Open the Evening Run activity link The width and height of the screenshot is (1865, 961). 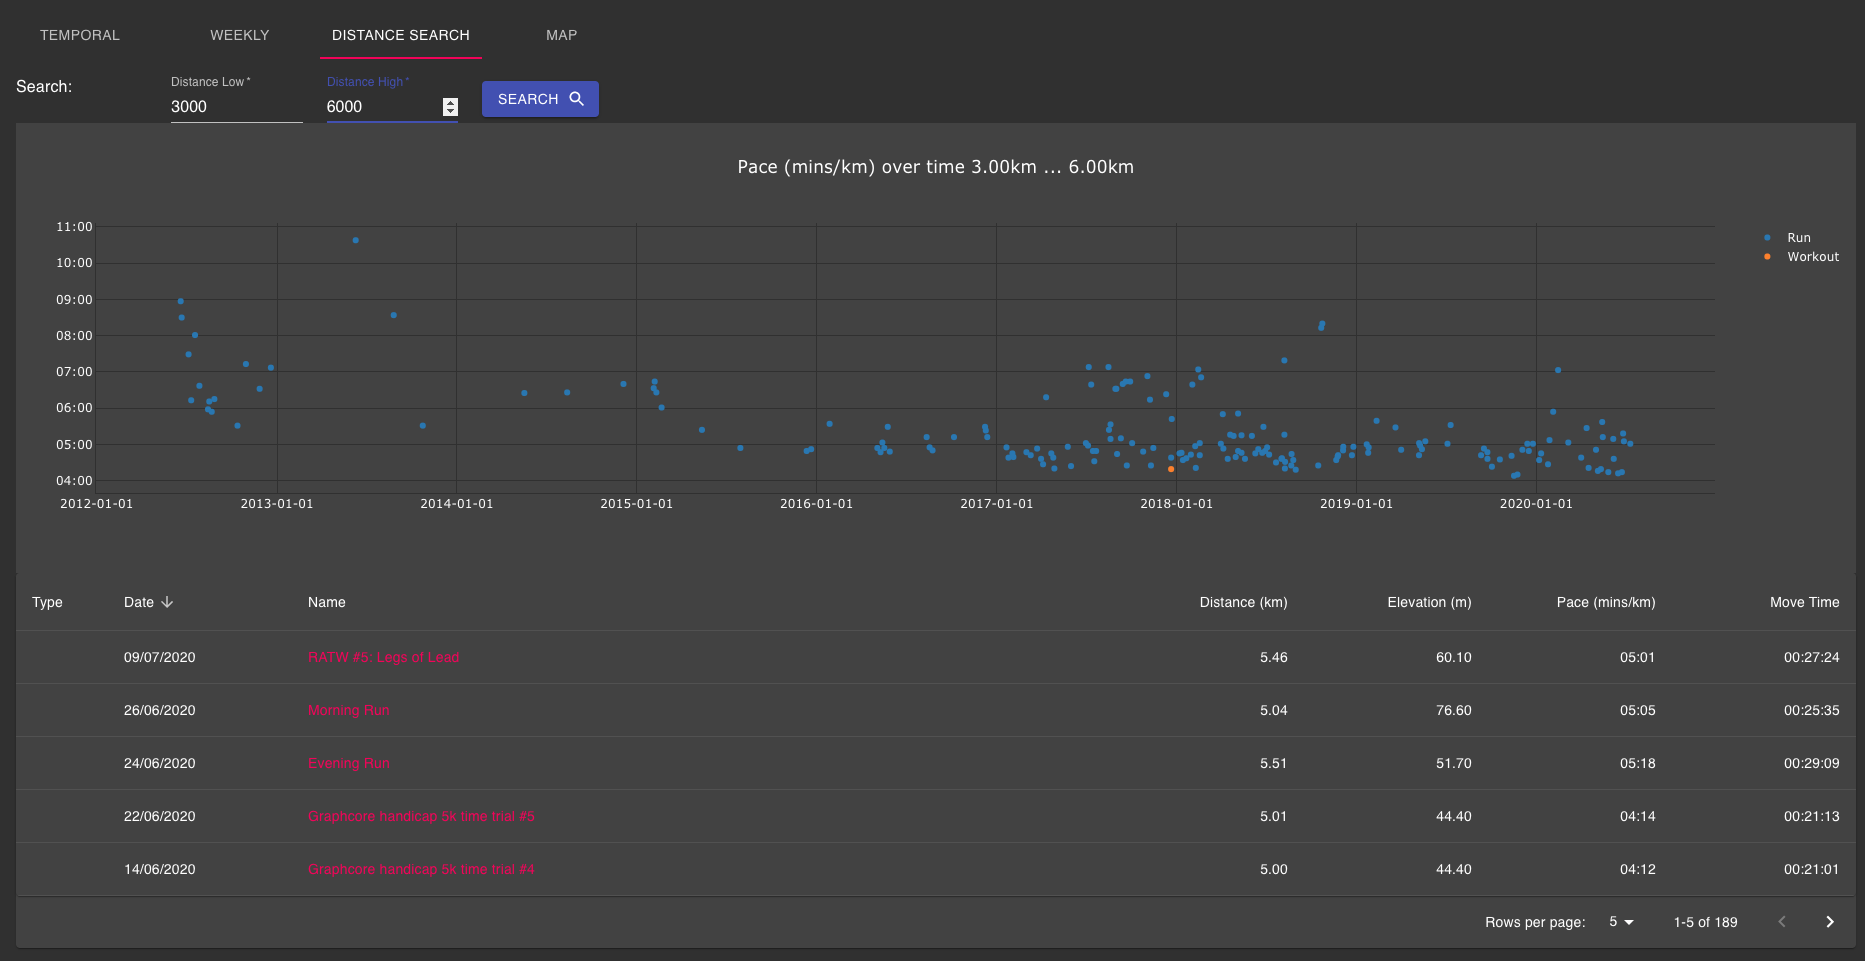pyautogui.click(x=348, y=763)
